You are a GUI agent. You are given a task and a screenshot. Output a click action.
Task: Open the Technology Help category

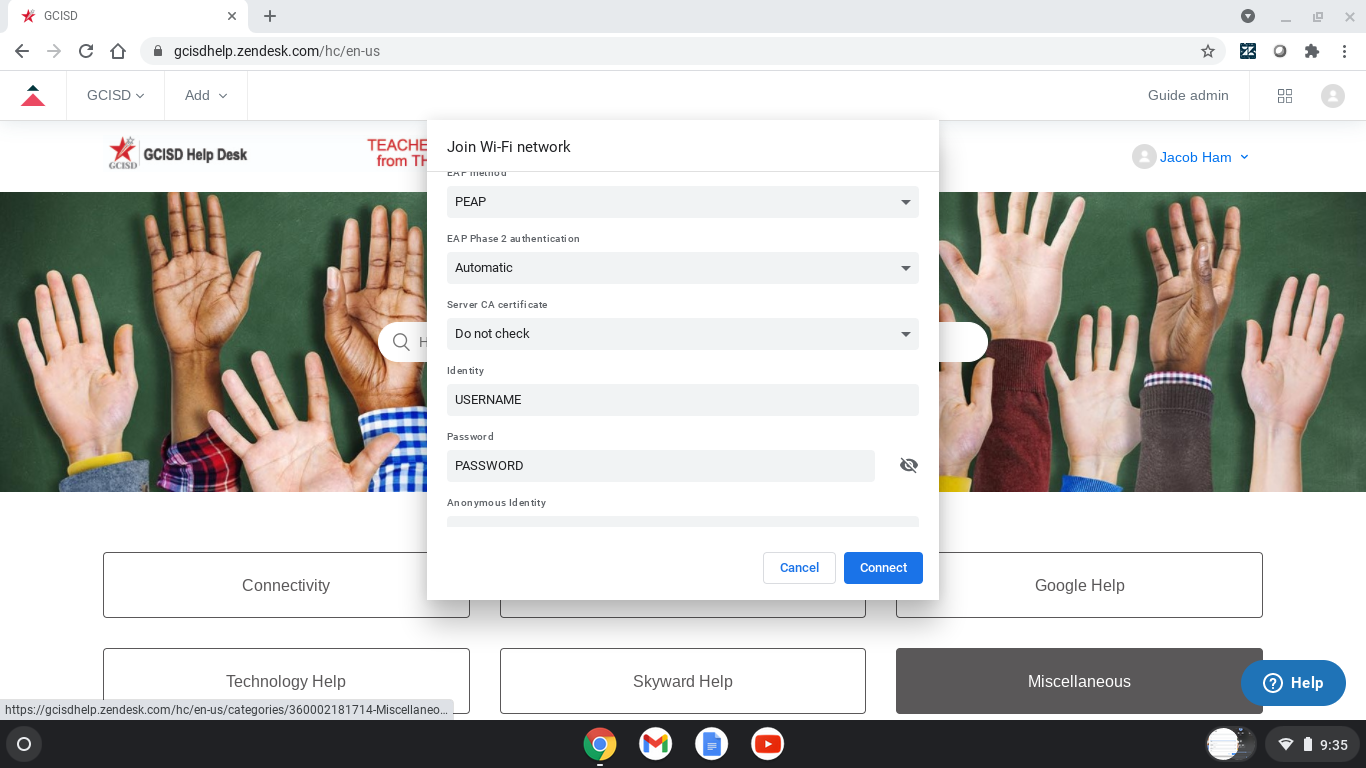click(286, 681)
